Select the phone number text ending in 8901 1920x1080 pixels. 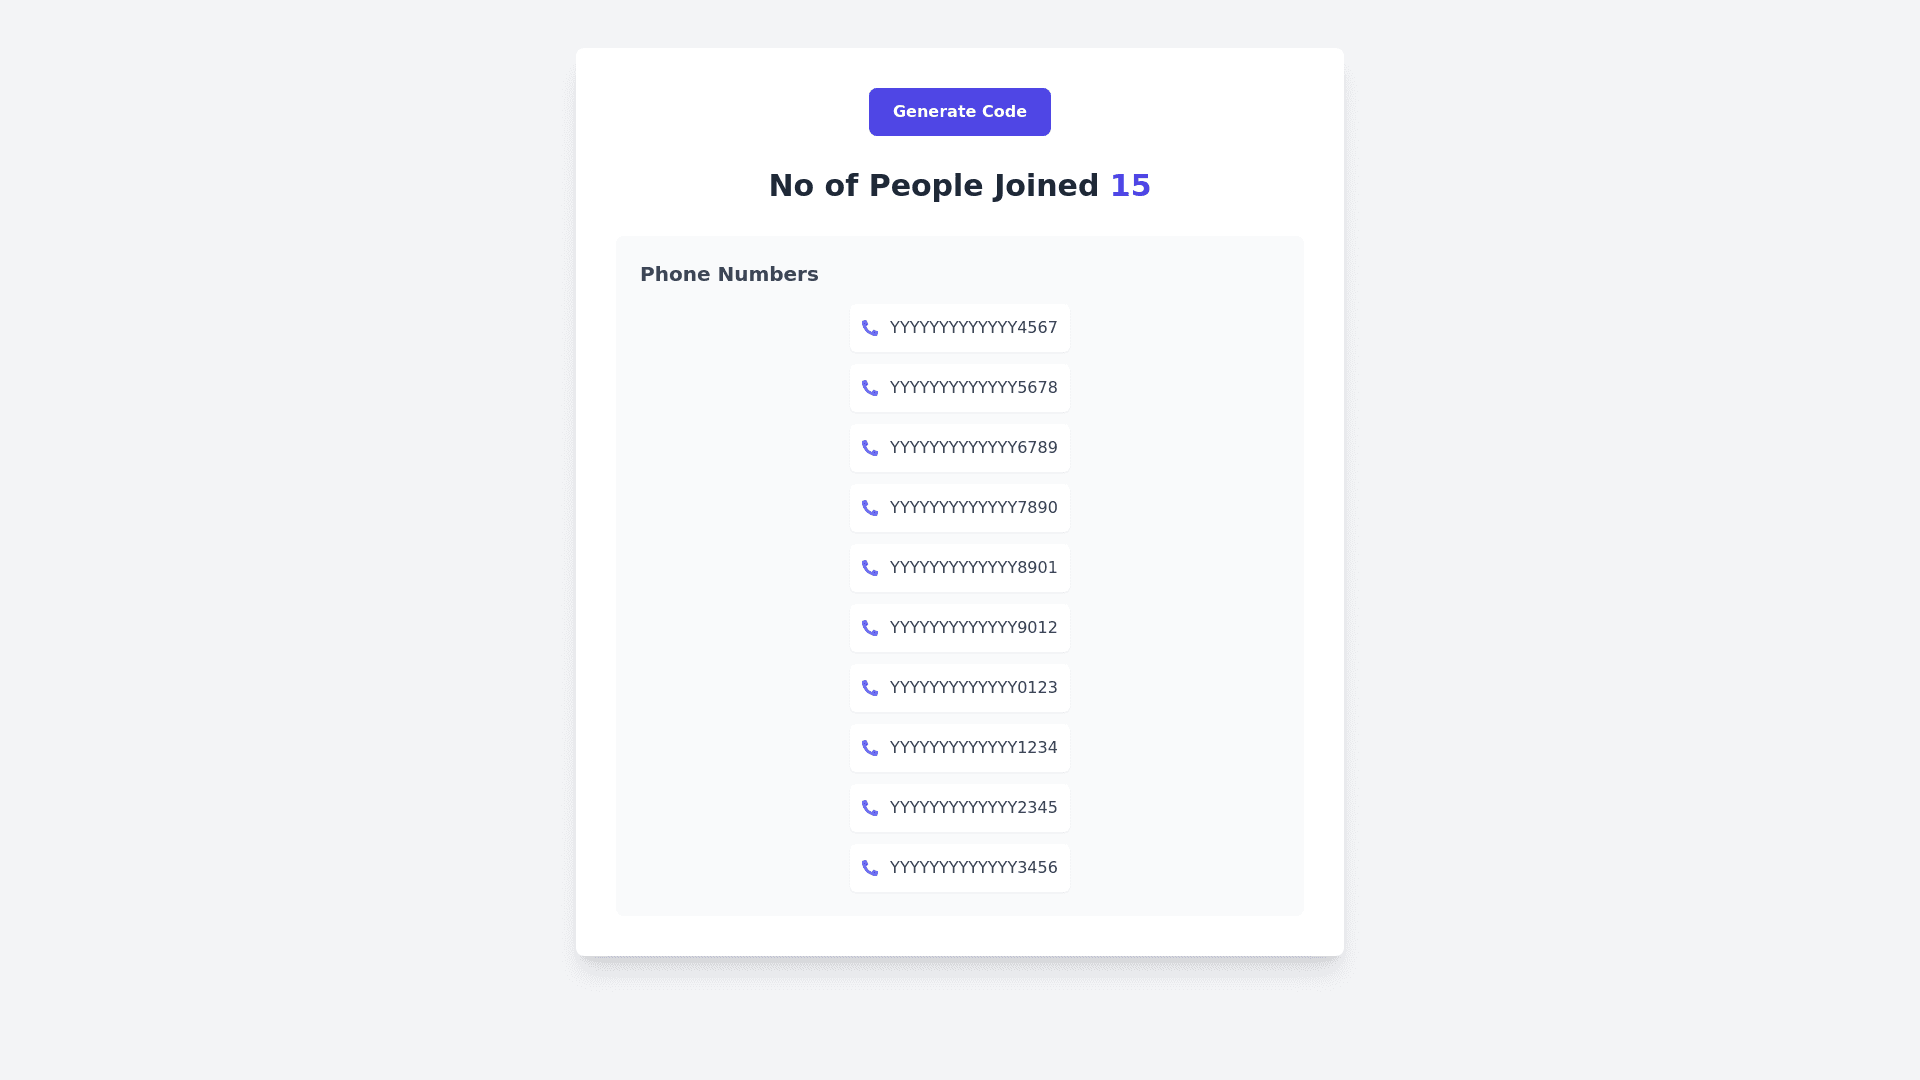[x=973, y=568]
